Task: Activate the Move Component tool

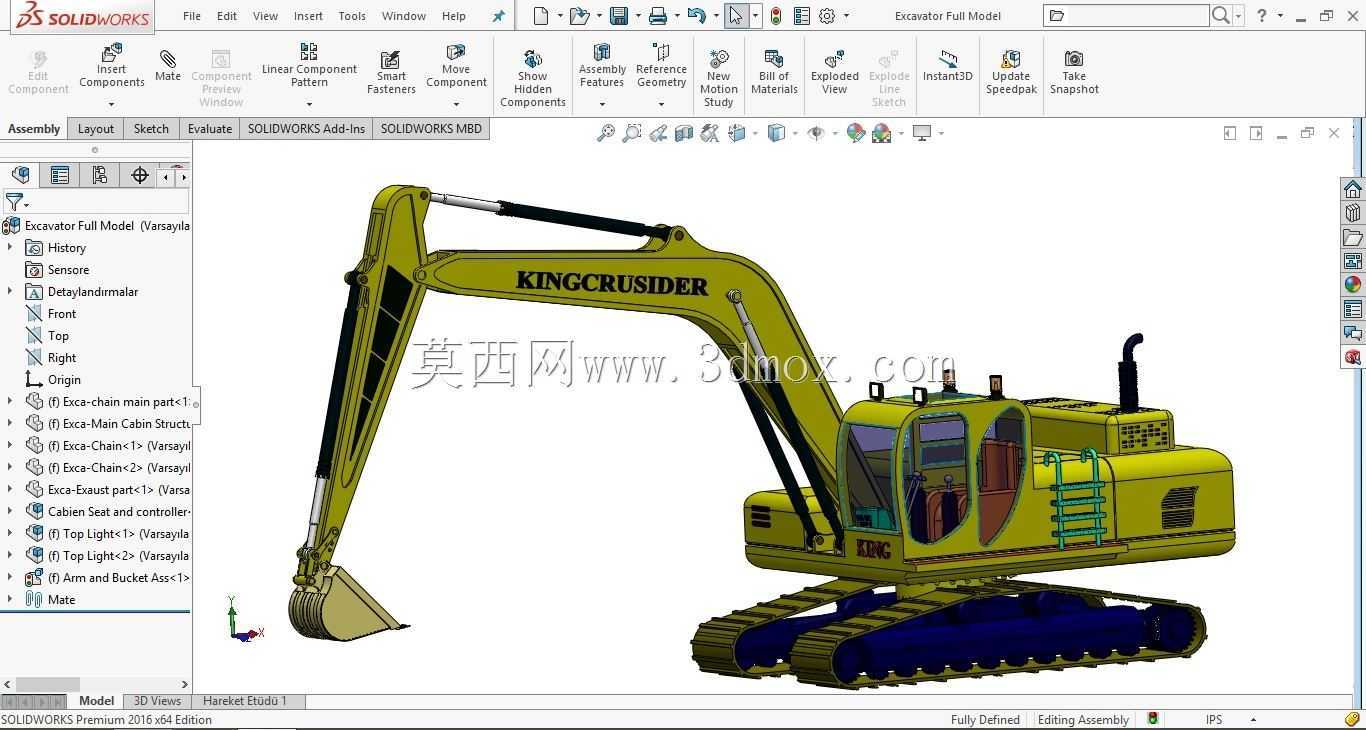Action: (456, 64)
